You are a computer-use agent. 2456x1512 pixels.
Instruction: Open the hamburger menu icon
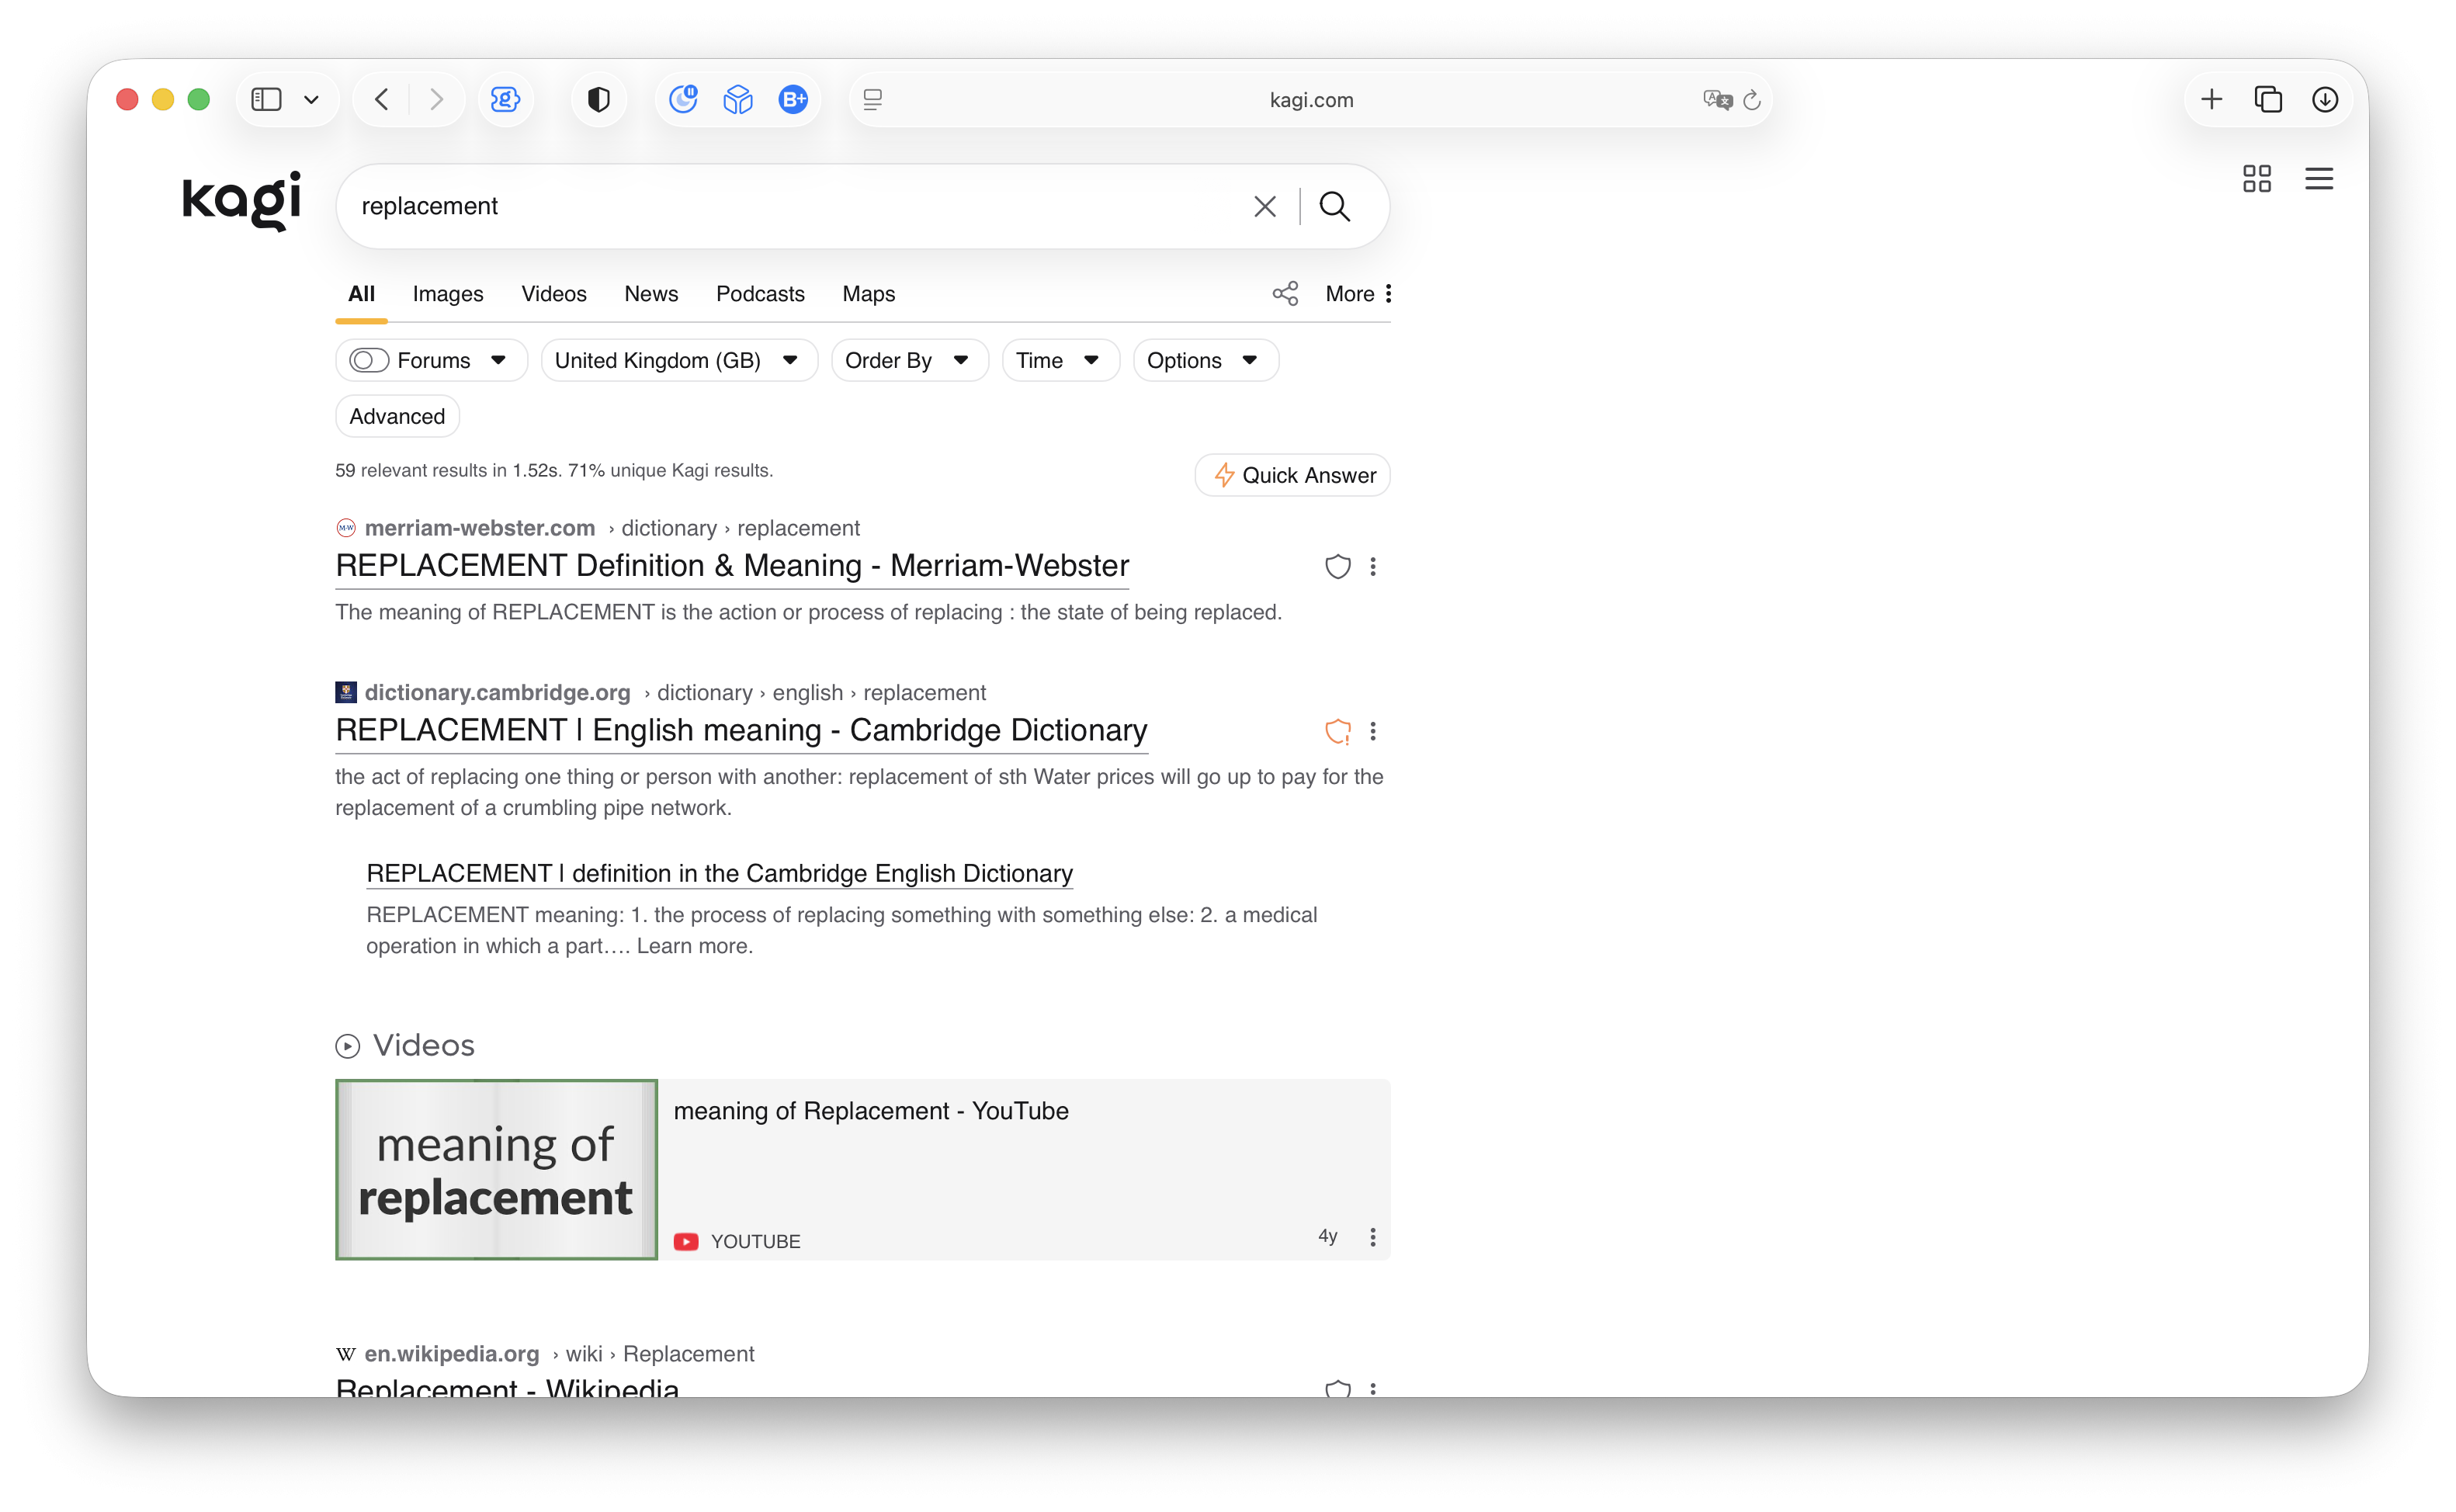[2318, 179]
